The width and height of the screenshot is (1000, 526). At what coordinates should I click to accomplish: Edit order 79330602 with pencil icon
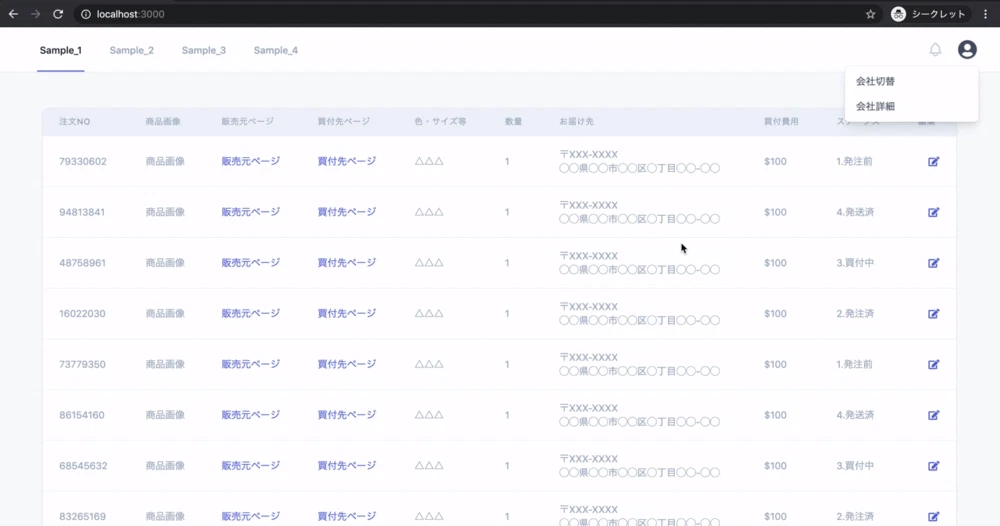point(934,161)
